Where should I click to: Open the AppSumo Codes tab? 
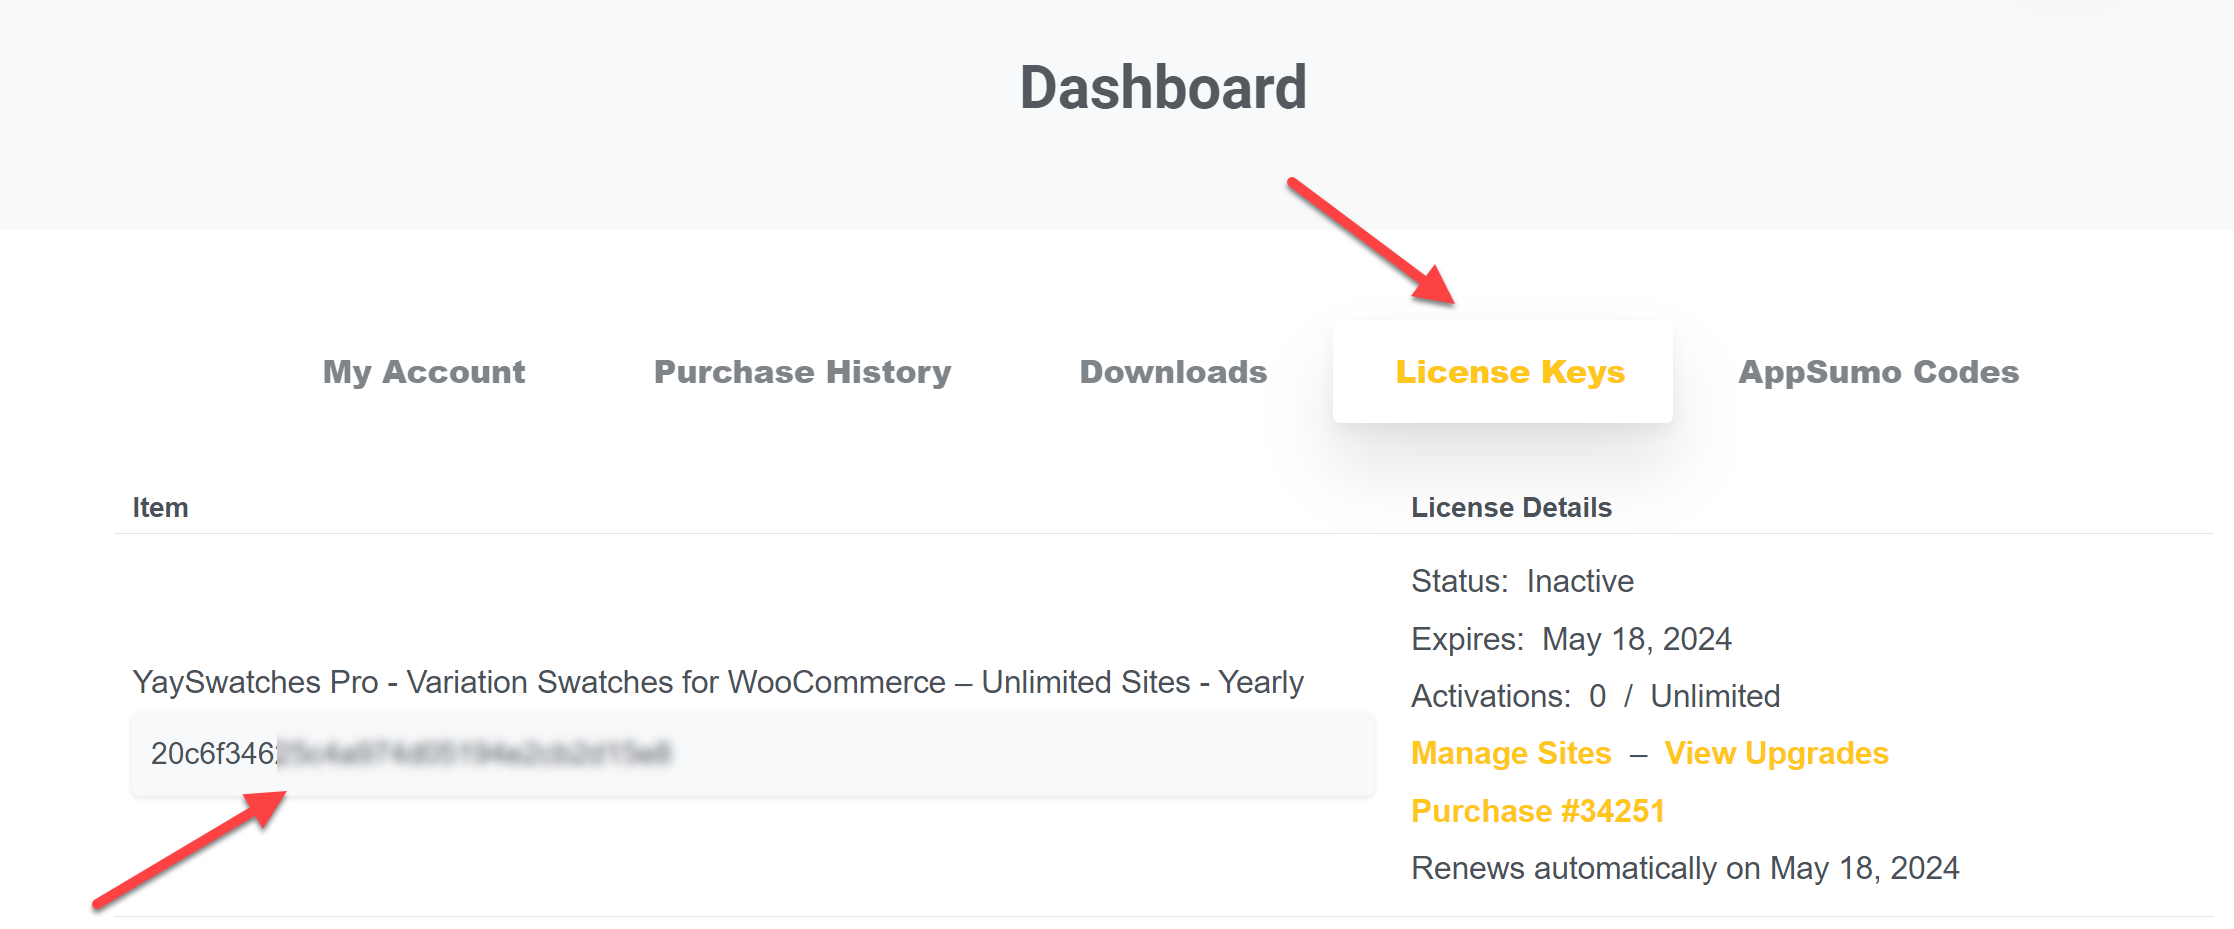point(1878,372)
